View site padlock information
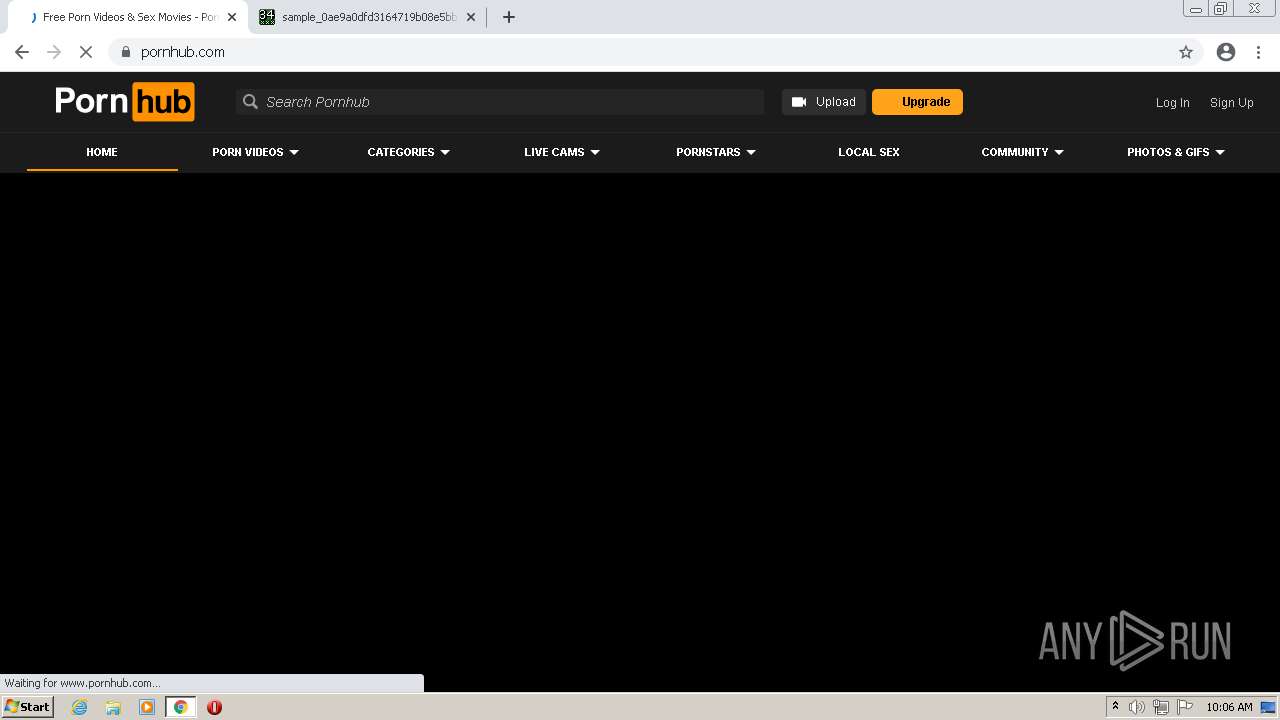Viewport: 1280px width, 720px height. (125, 52)
